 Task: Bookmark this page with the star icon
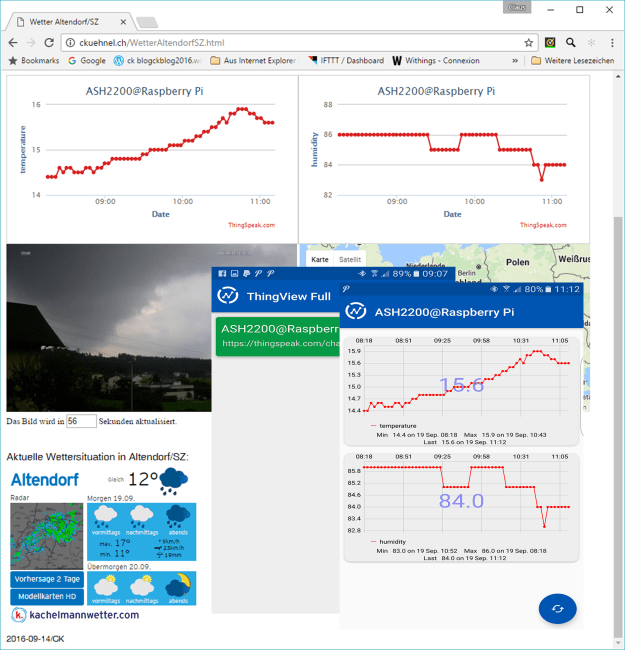pos(528,43)
